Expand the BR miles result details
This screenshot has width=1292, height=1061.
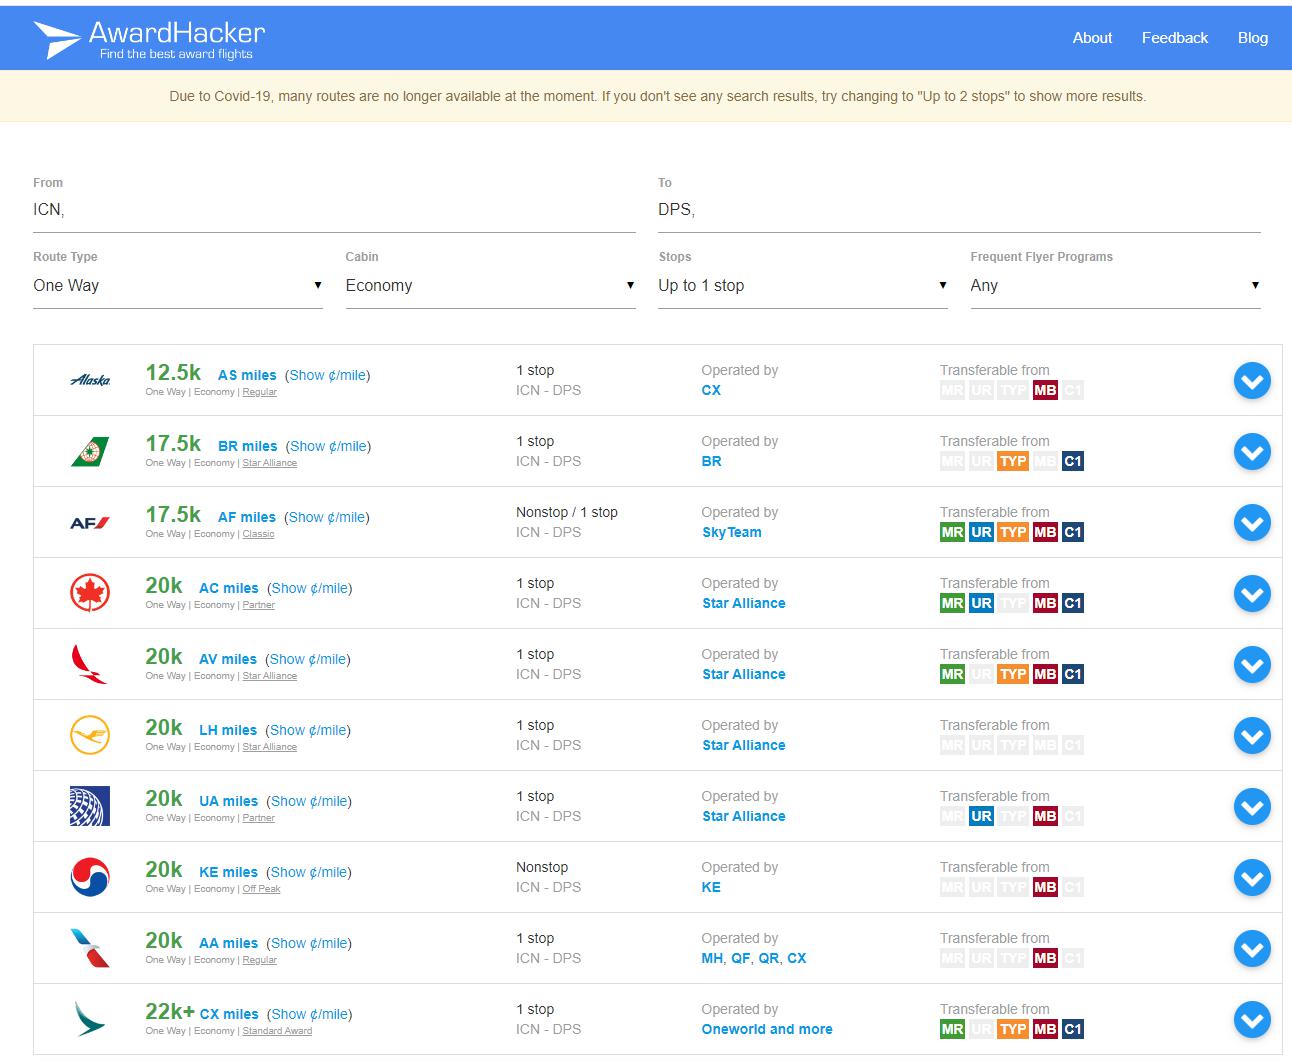1252,452
